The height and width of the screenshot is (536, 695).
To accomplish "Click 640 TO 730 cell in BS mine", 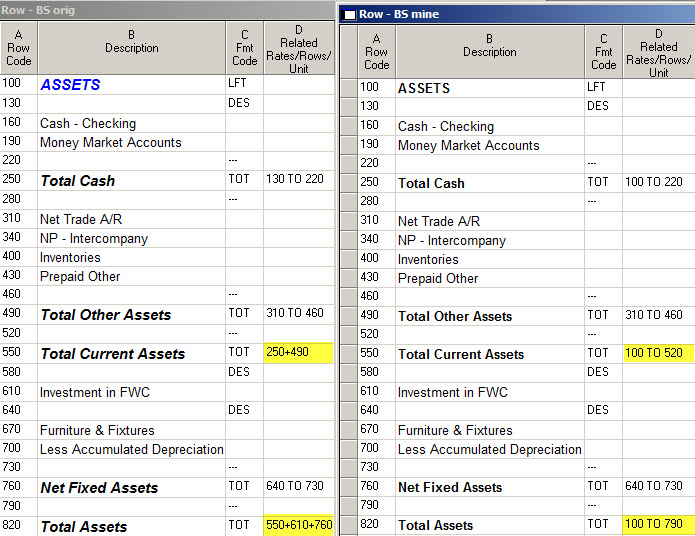I will click(x=658, y=487).
